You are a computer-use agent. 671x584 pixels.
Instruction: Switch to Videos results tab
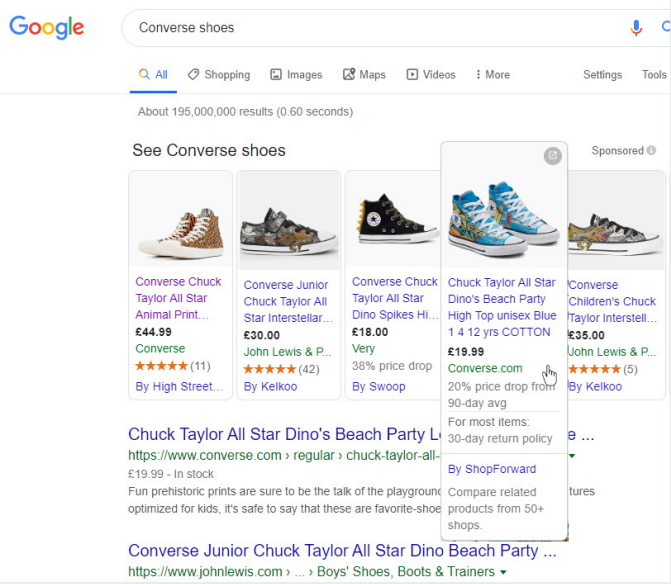(x=430, y=75)
